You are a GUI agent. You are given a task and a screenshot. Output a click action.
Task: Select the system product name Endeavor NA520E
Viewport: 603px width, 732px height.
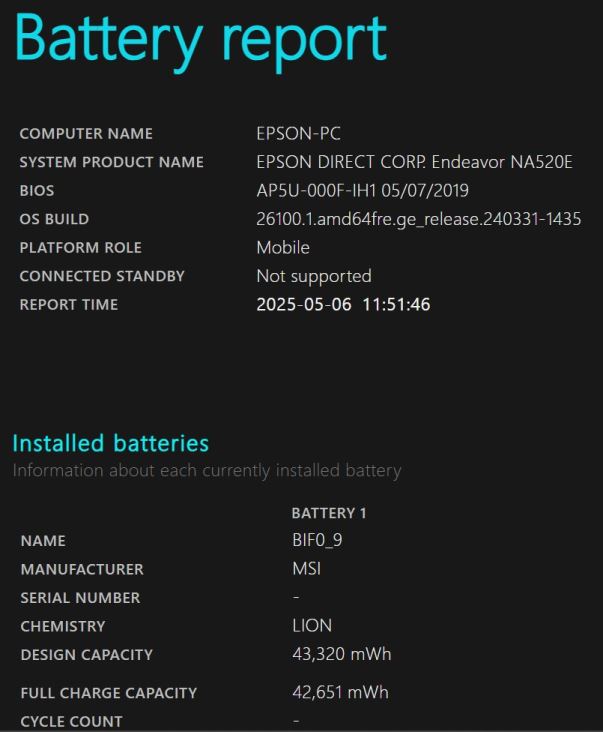coord(414,162)
